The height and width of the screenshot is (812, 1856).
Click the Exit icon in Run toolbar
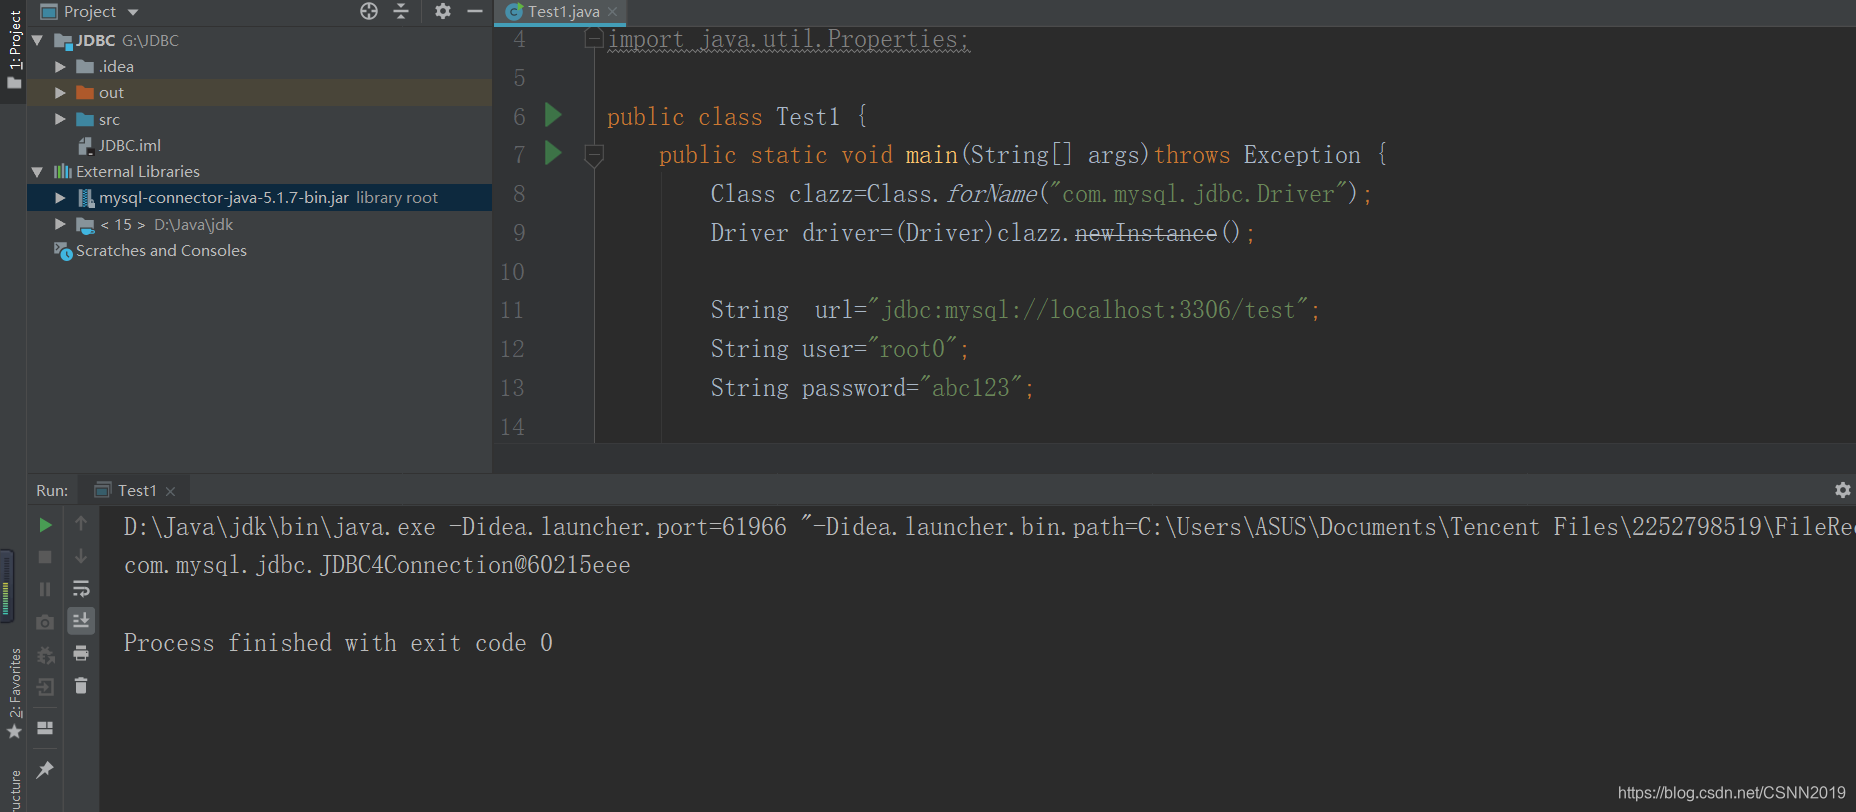pyautogui.click(x=45, y=687)
